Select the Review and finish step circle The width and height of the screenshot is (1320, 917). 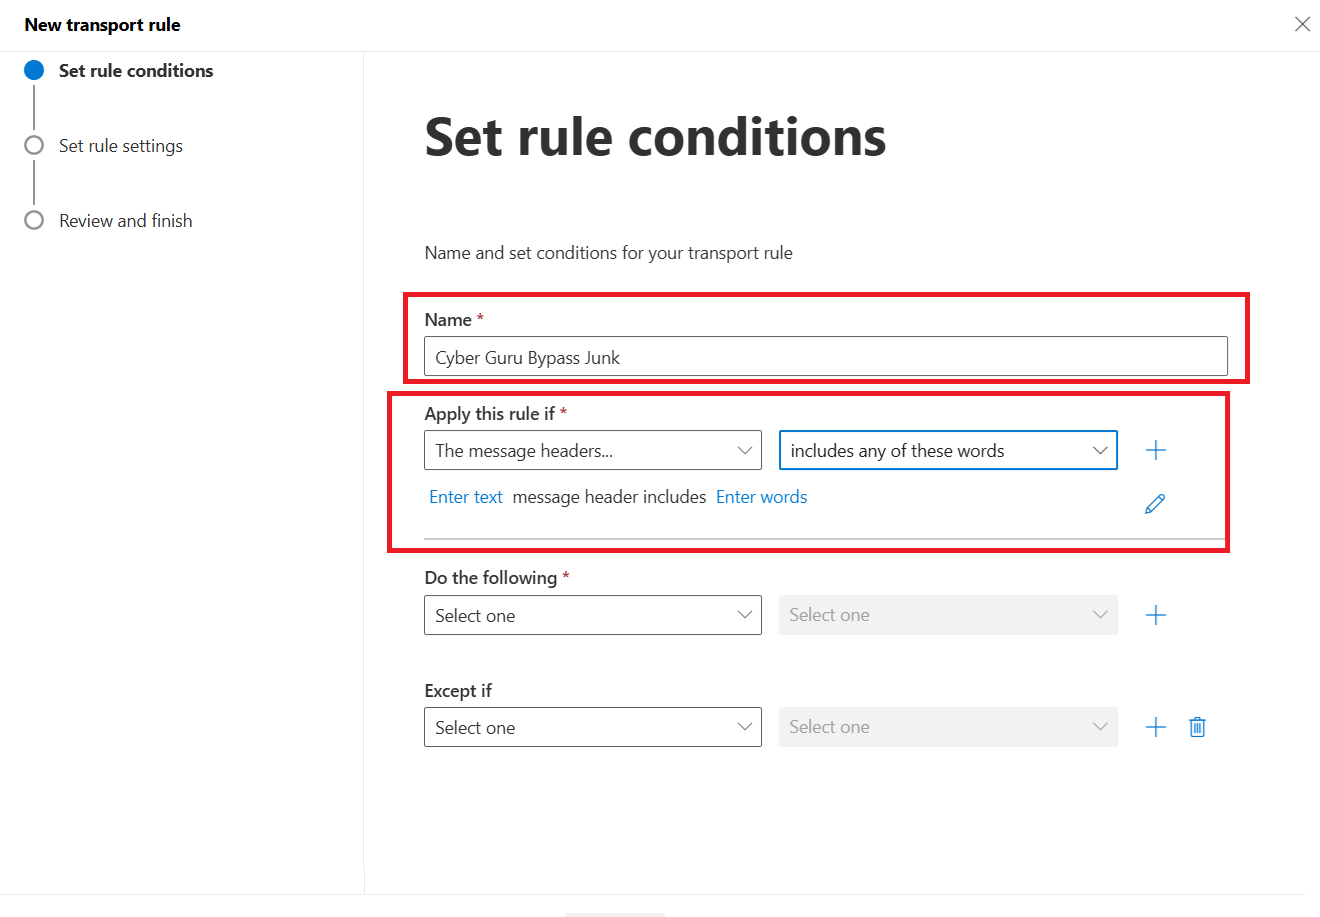(34, 220)
